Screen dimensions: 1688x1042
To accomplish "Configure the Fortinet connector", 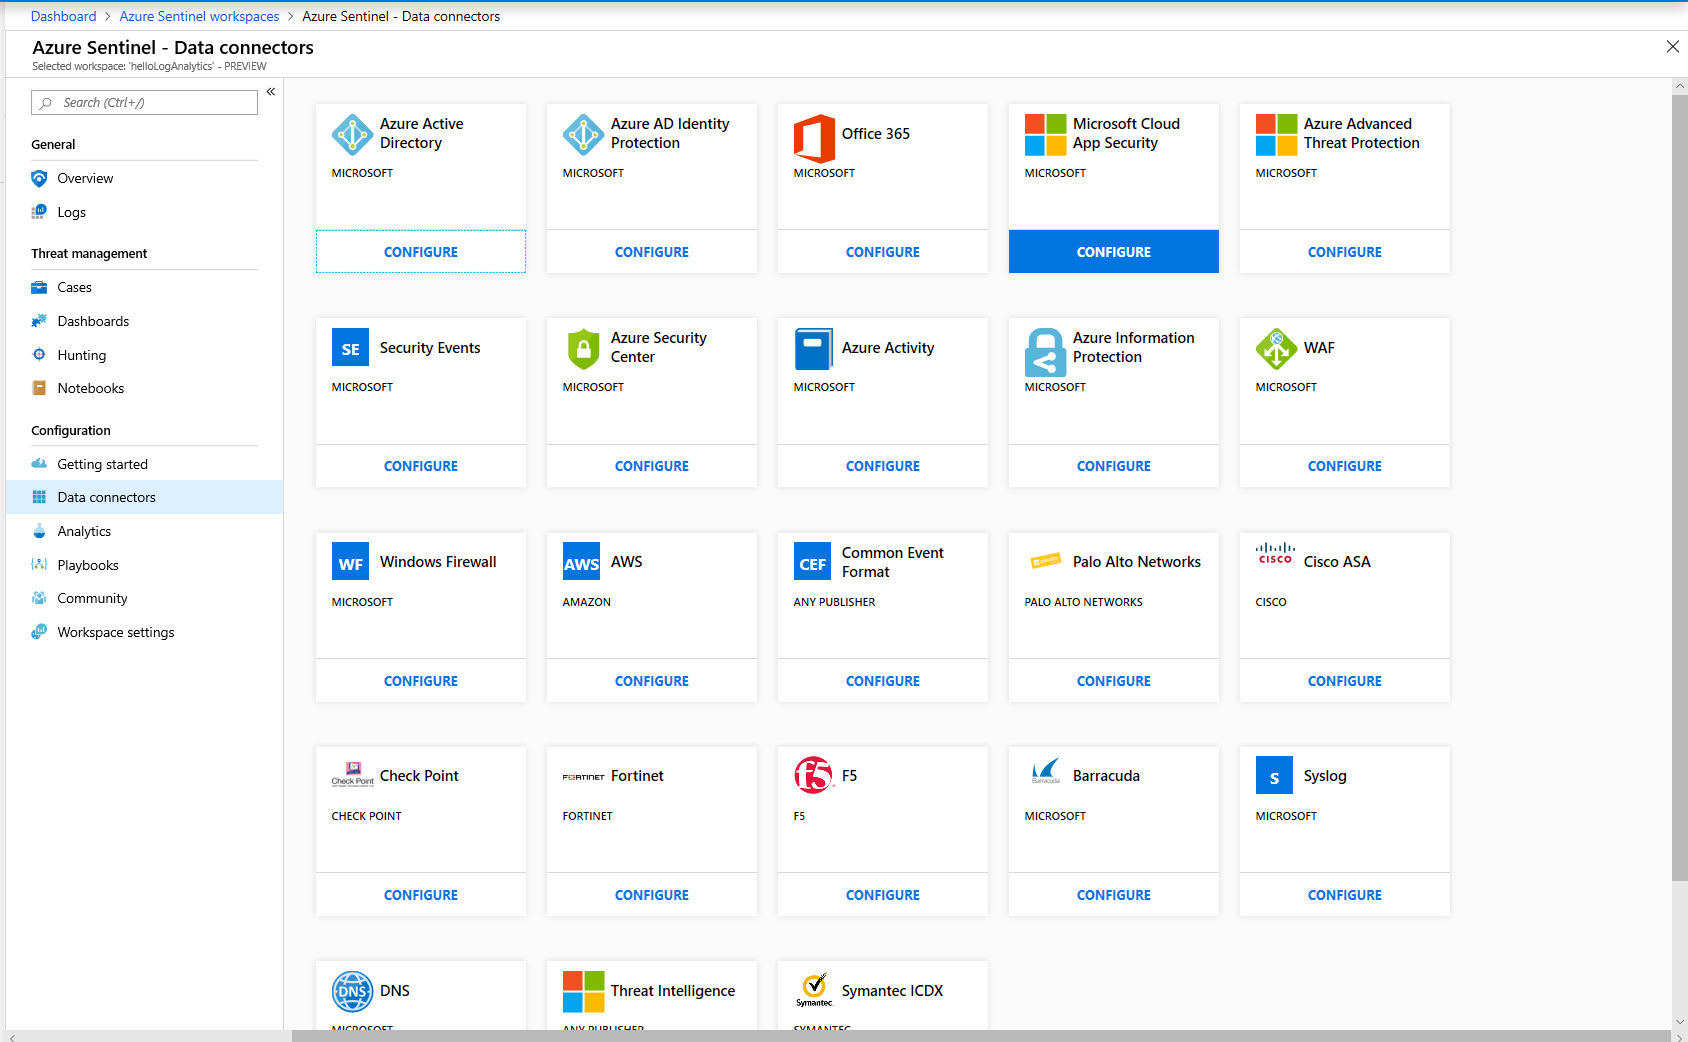I will 652,895.
